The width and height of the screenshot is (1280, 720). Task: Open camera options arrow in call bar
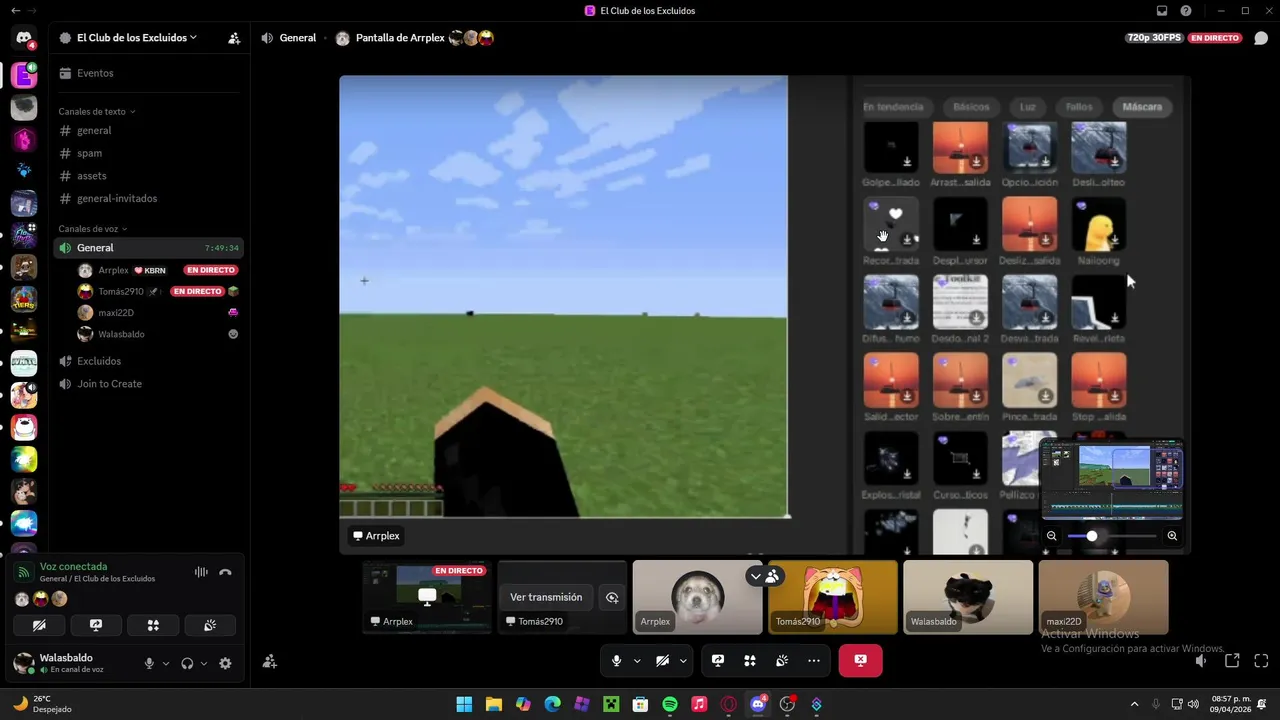pos(683,661)
